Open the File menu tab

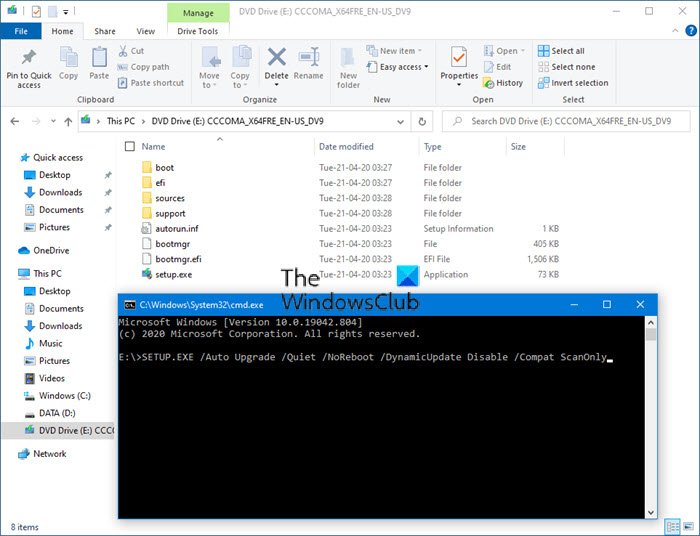tap(21, 31)
